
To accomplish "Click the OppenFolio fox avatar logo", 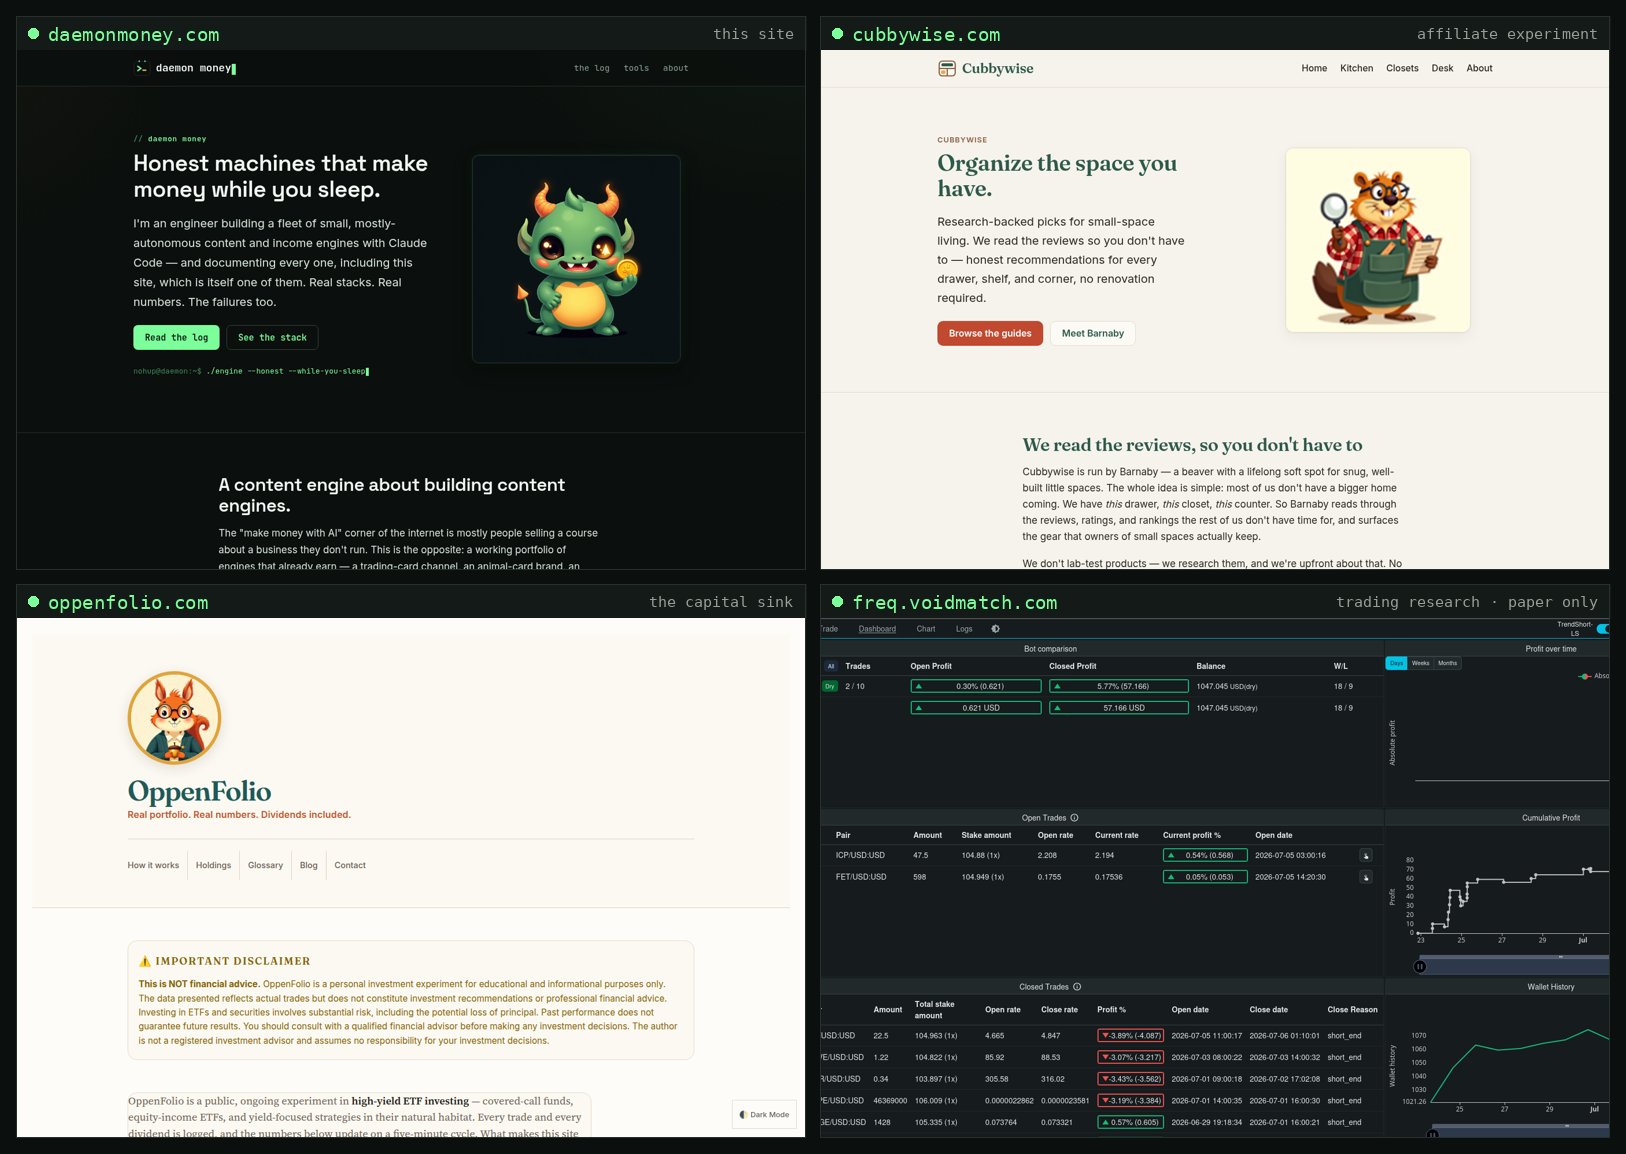I will (x=174, y=718).
